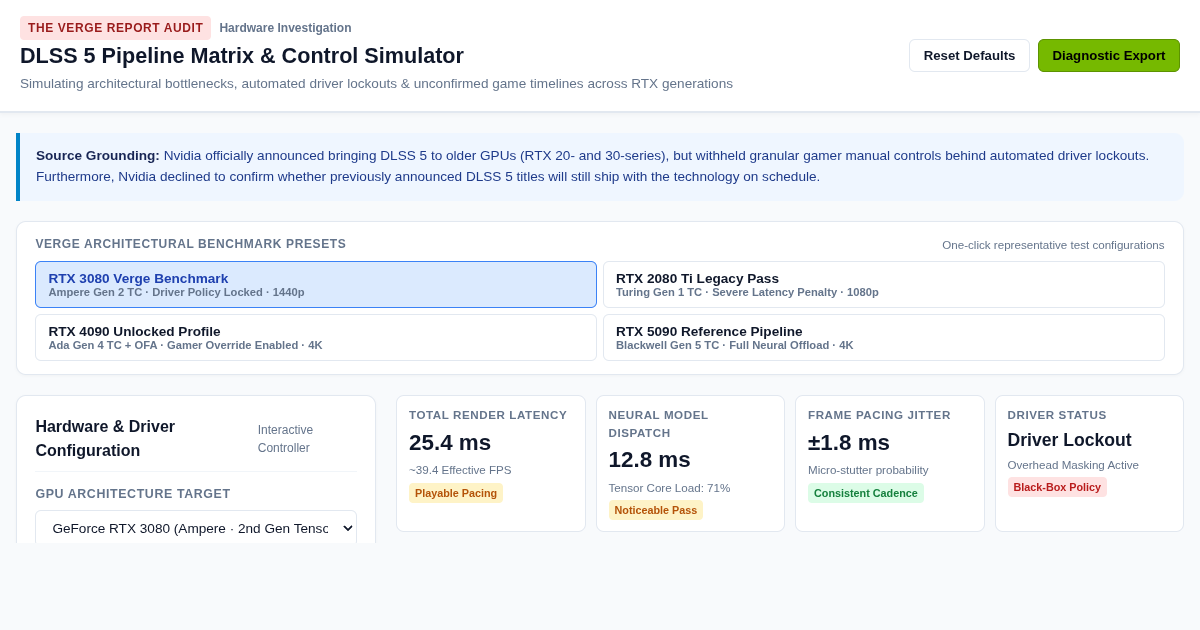This screenshot has height=630, width=1200.
Task: Click the Micro-stutter probability text
Action: pos(868,470)
